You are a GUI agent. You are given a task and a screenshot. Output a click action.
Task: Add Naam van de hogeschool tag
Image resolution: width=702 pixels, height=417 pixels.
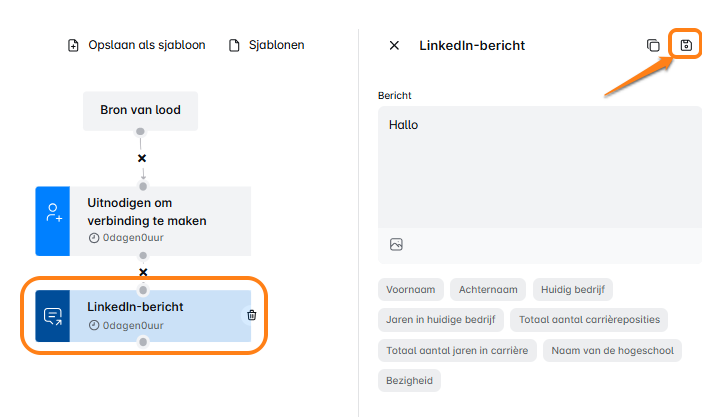612,350
